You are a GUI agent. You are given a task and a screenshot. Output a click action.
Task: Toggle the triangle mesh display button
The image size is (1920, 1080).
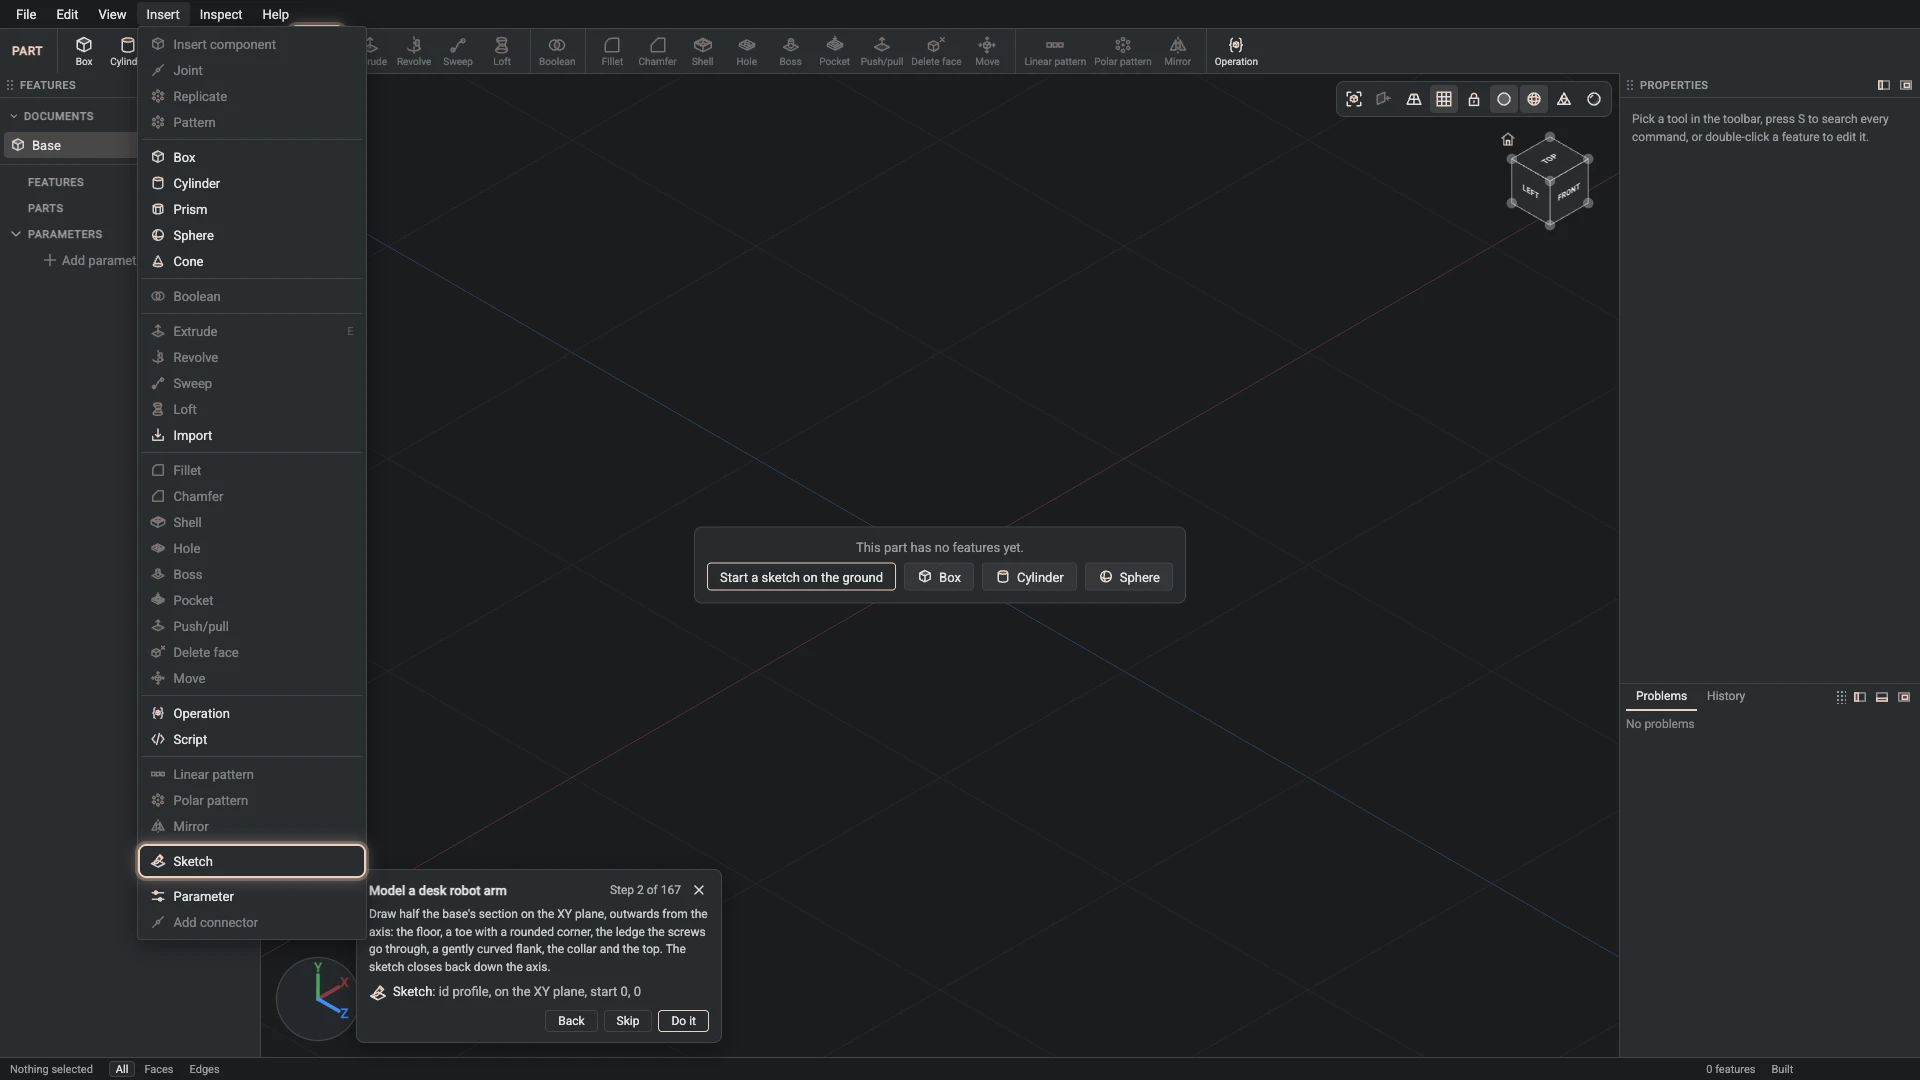[1564, 99]
